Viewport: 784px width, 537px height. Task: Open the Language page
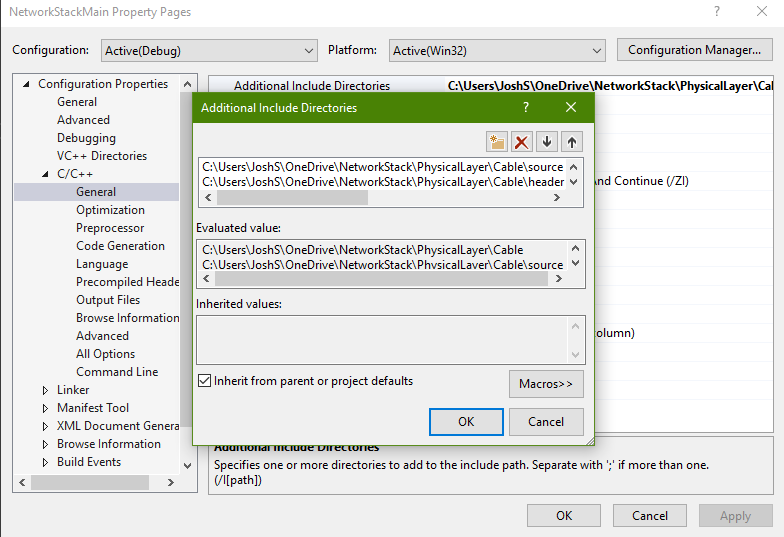pyautogui.click(x=102, y=264)
